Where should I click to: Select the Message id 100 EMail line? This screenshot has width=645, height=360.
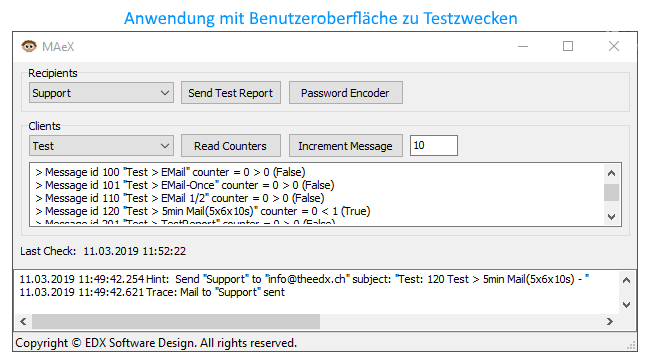pos(170,172)
